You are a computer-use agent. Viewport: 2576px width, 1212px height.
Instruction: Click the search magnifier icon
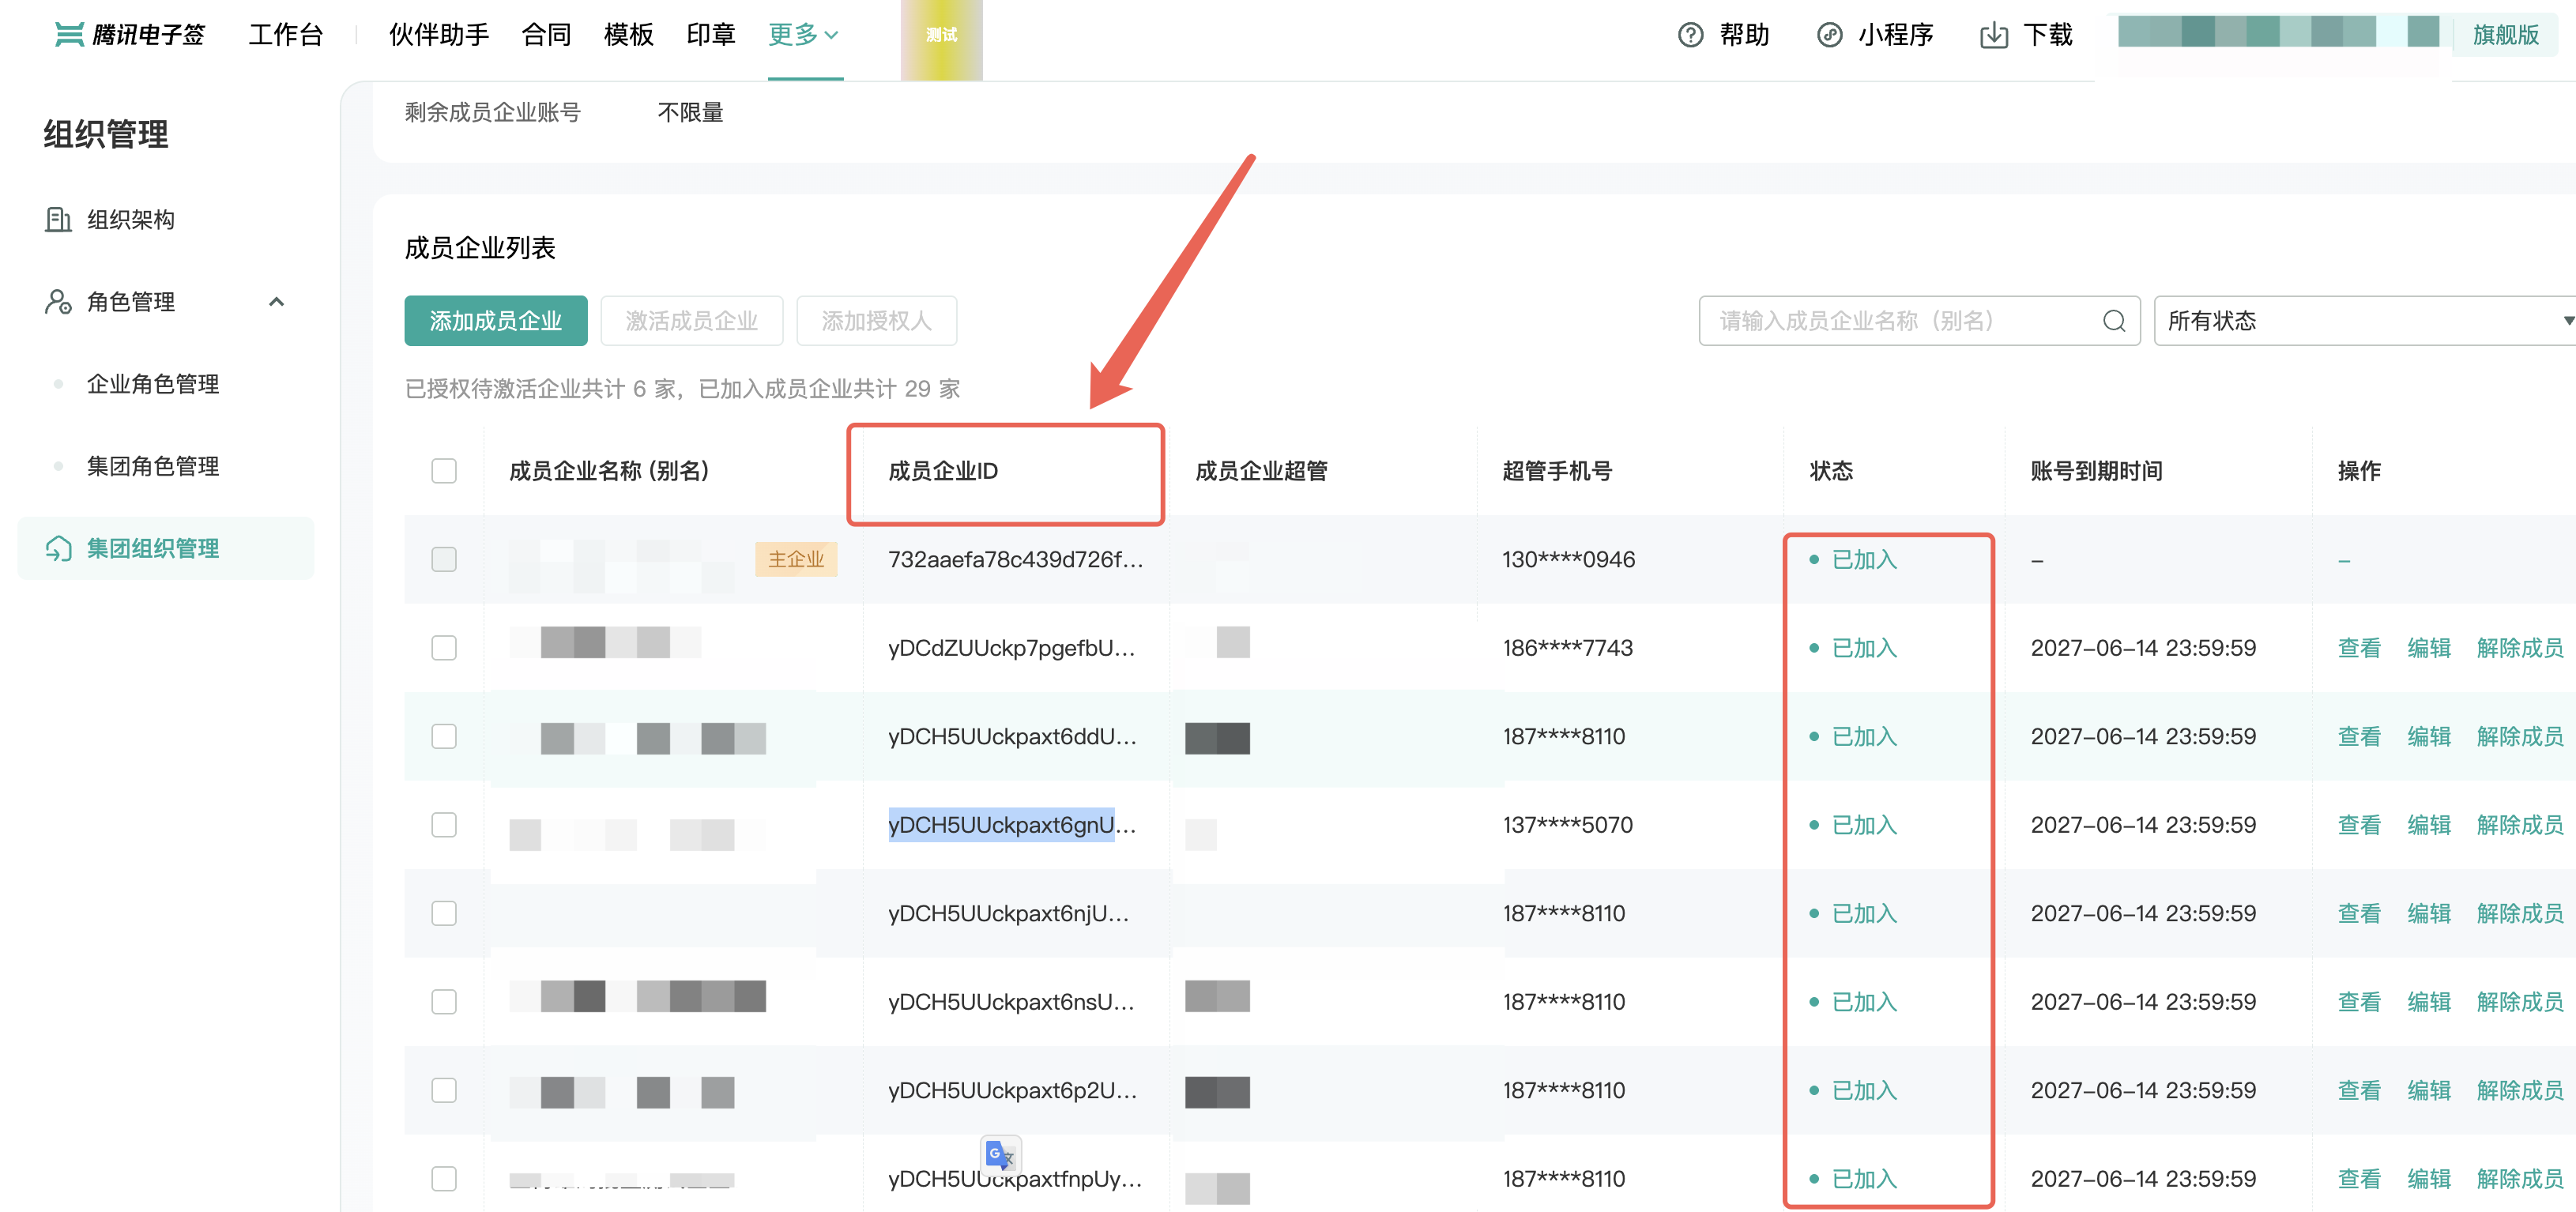tap(2113, 321)
